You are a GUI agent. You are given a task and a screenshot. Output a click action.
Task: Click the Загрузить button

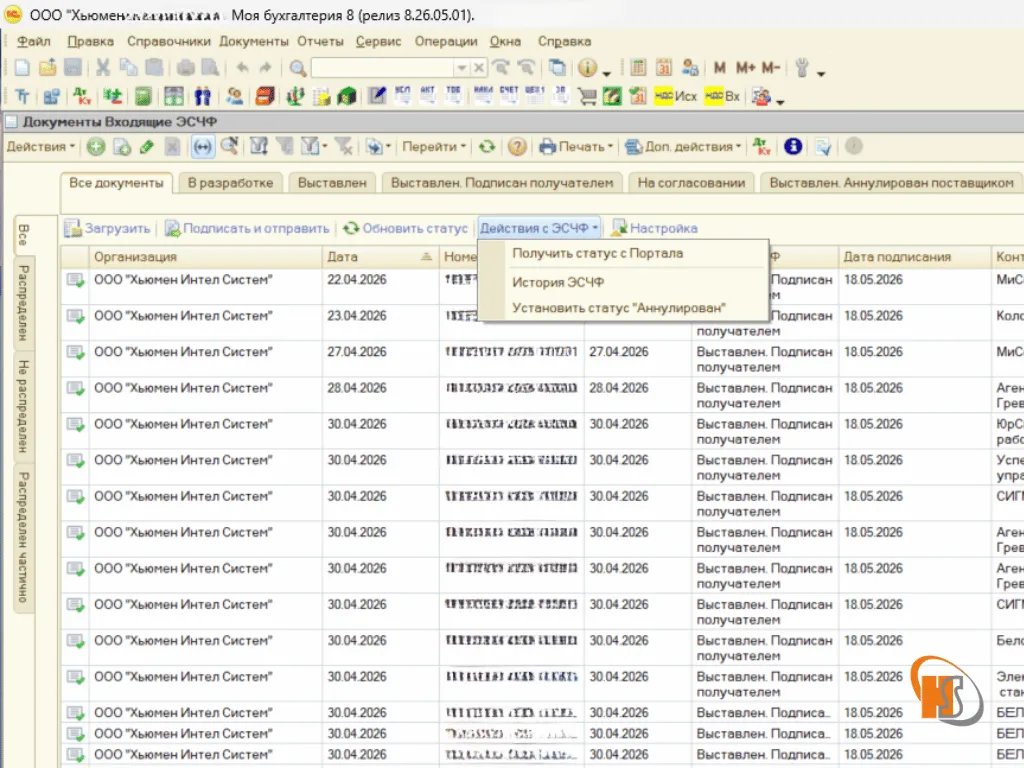click(x=108, y=229)
